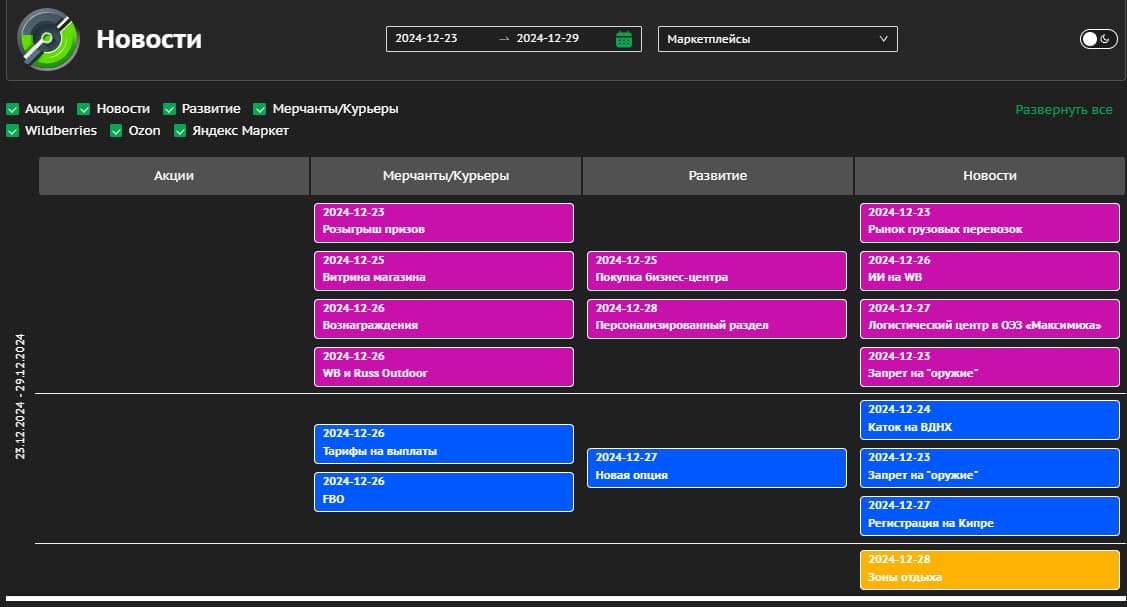The width and height of the screenshot is (1127, 607).
Task: Open the yellow Зоны отдыха card
Action: pos(989,569)
